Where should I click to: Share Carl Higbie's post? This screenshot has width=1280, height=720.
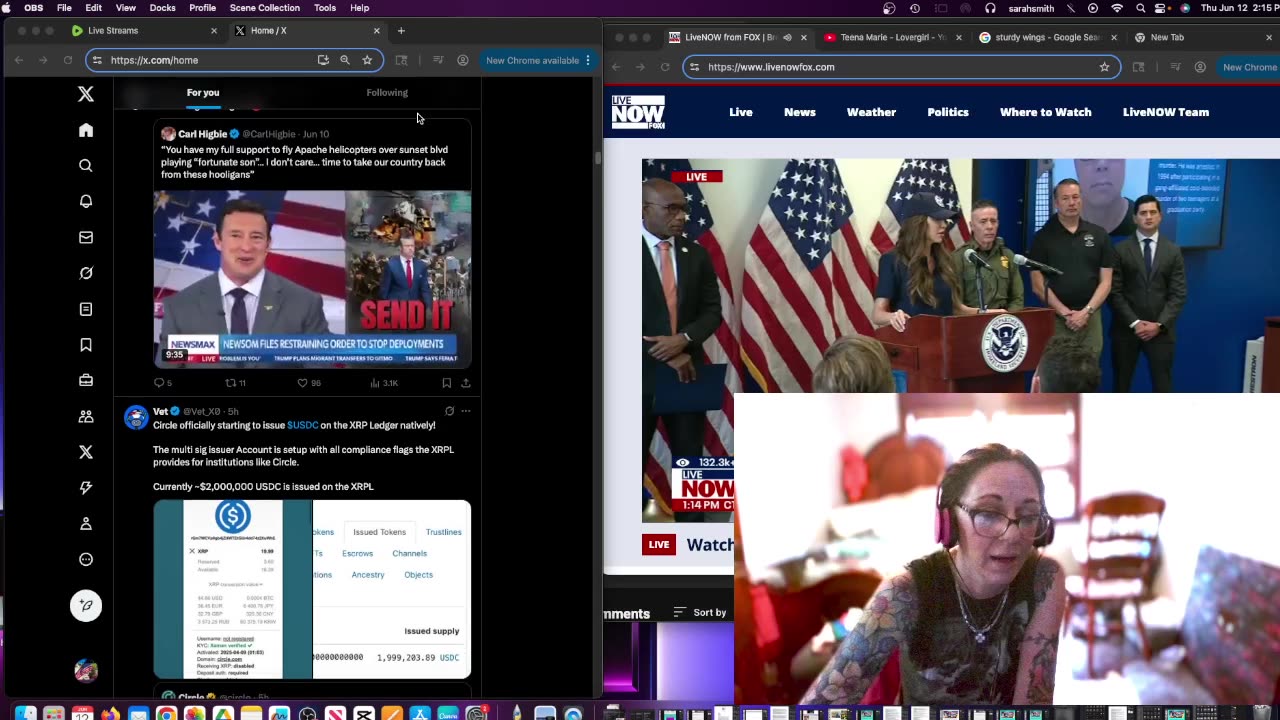coord(466,383)
